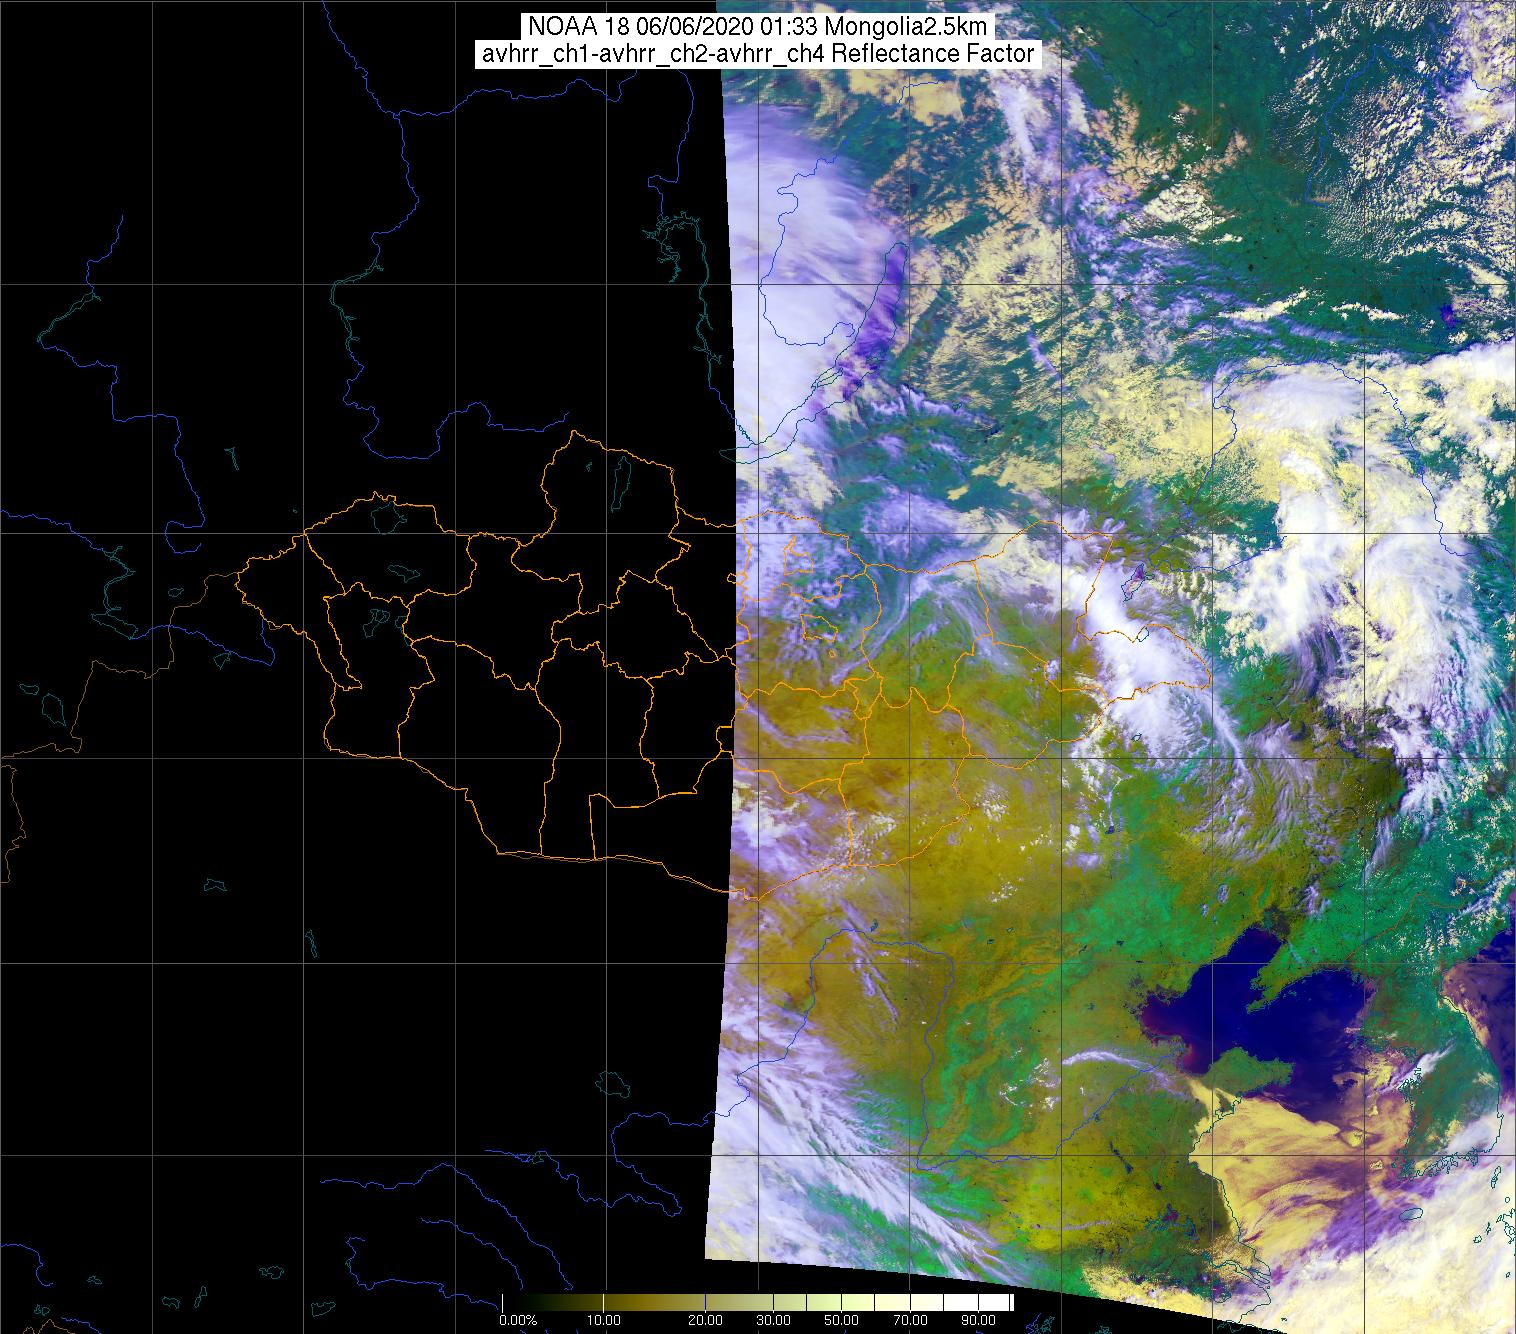
Task: Click the "20.00" colorbar label
Action: click(x=706, y=1321)
